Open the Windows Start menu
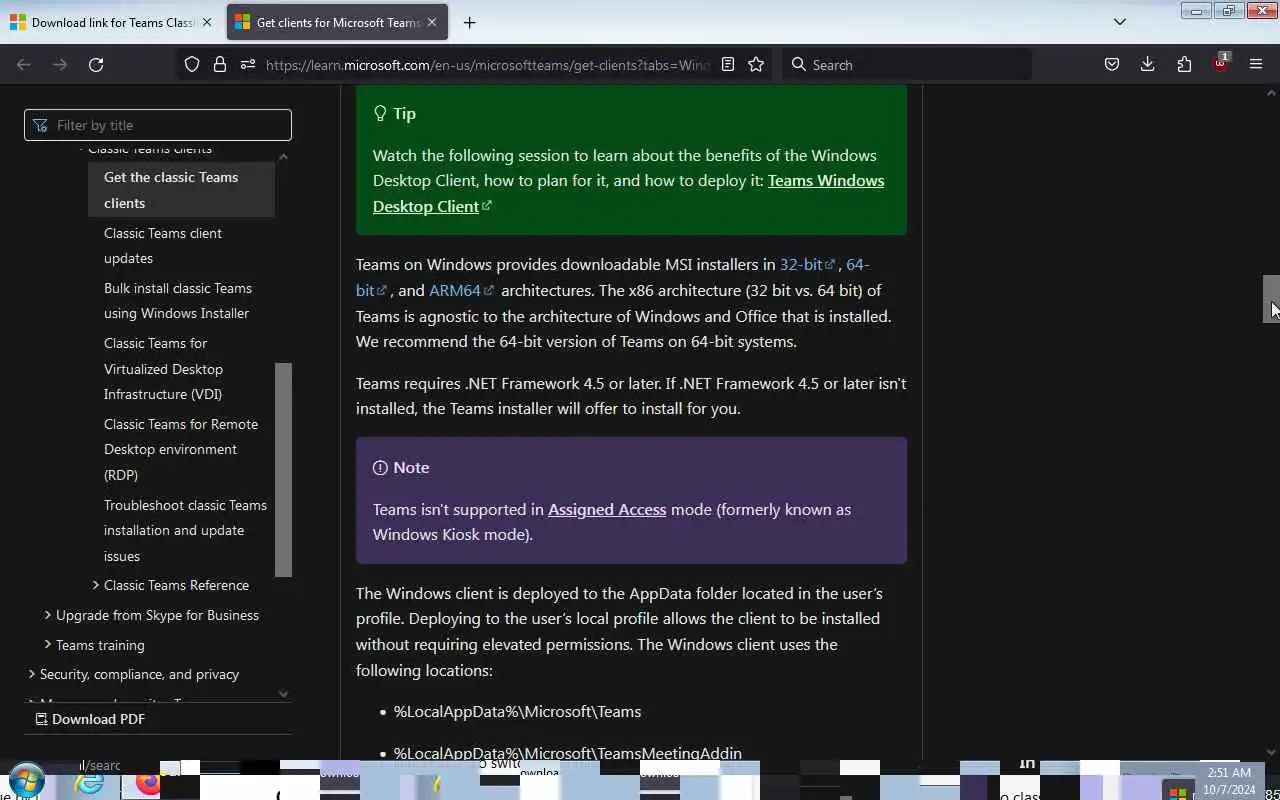Viewport: 1280px width, 800px height. (26, 781)
